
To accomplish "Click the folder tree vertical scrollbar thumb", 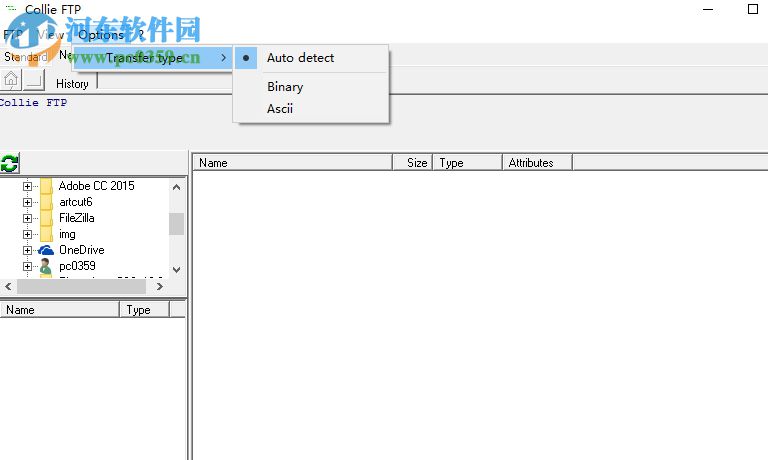I will click(176, 224).
